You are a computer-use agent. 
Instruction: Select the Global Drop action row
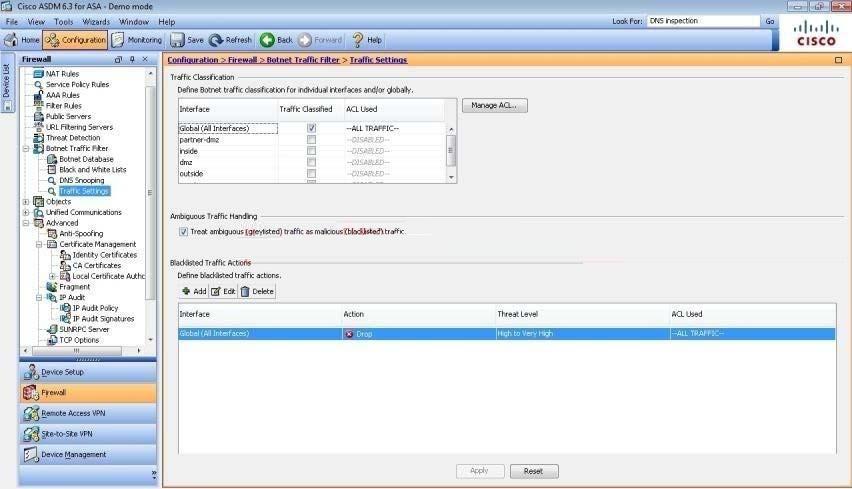(506, 334)
